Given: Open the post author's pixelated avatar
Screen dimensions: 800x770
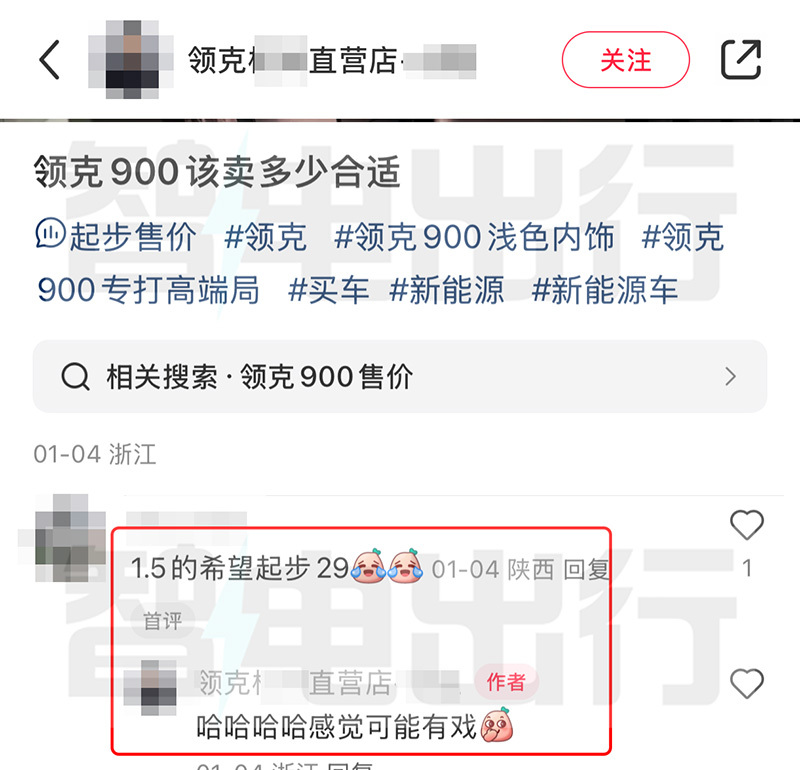Looking at the screenshot, I should pos(131,60).
